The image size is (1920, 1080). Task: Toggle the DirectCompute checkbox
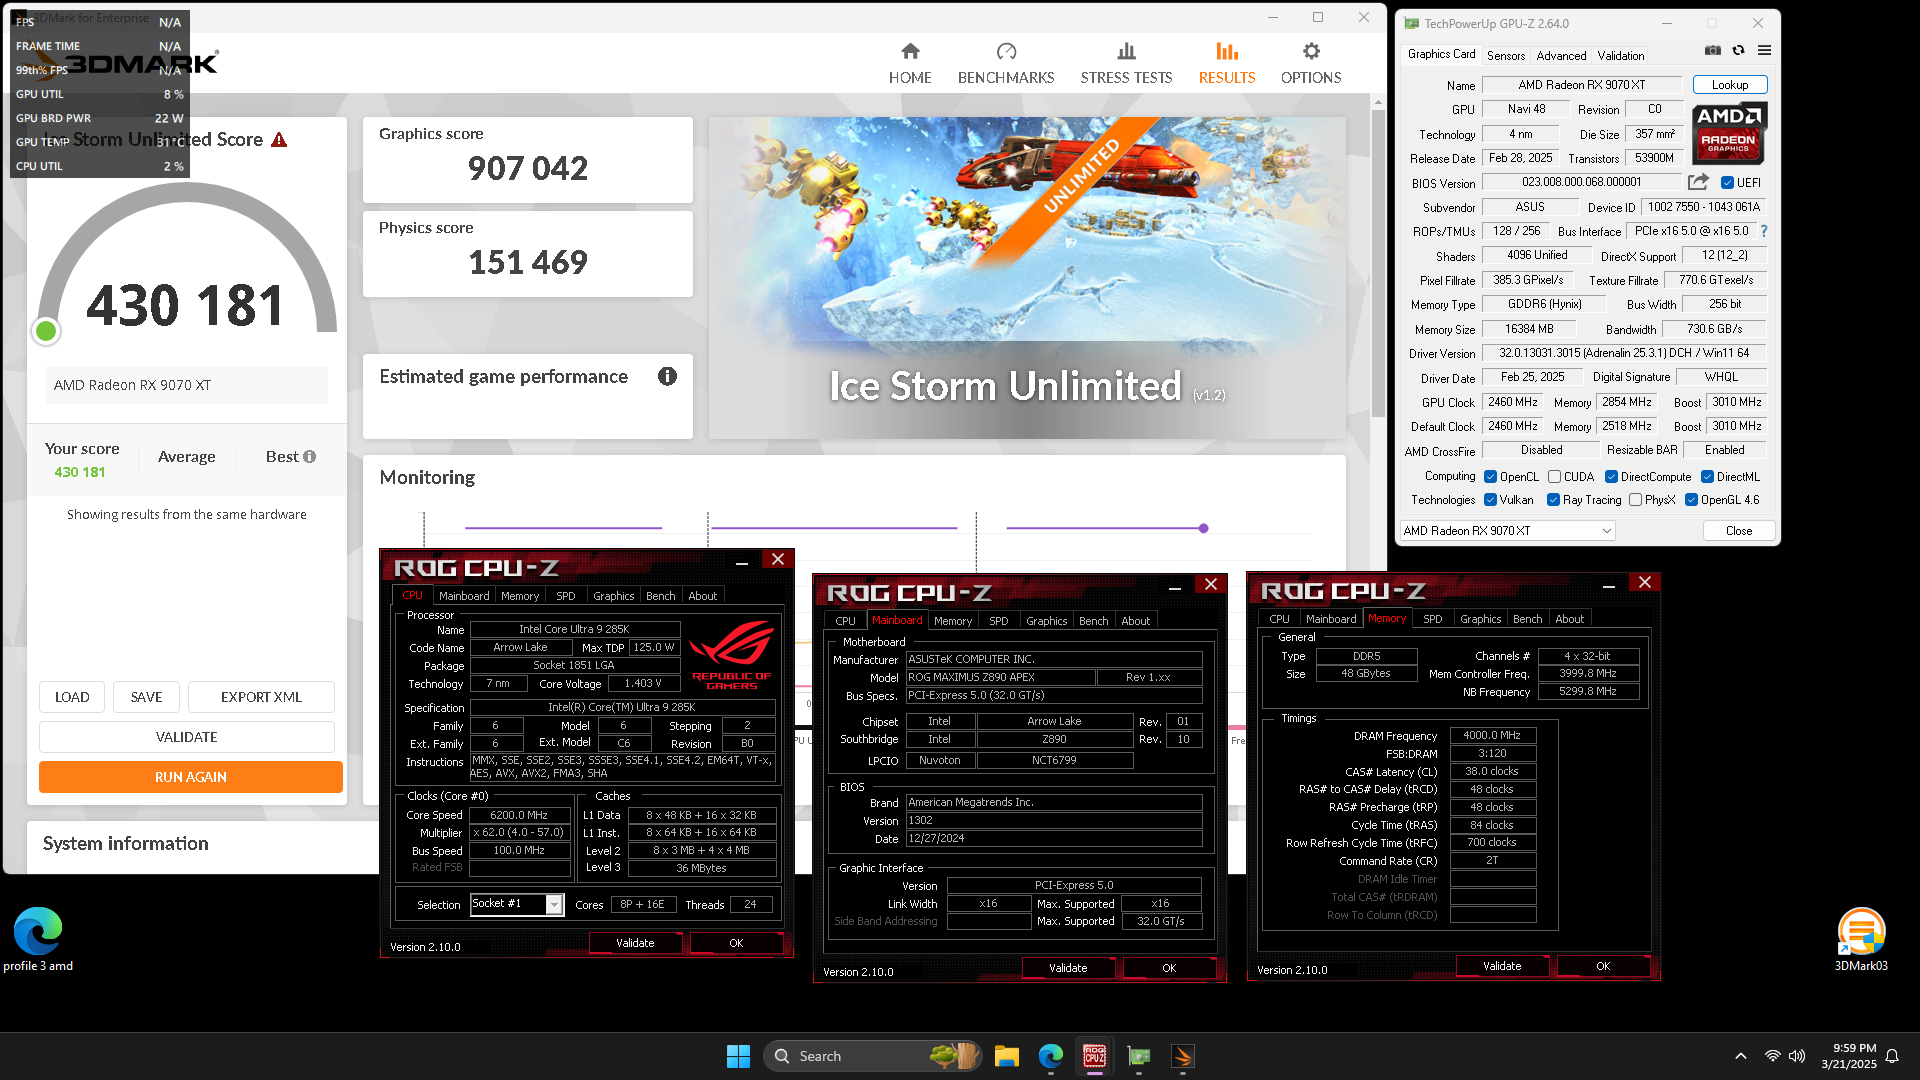point(1611,477)
